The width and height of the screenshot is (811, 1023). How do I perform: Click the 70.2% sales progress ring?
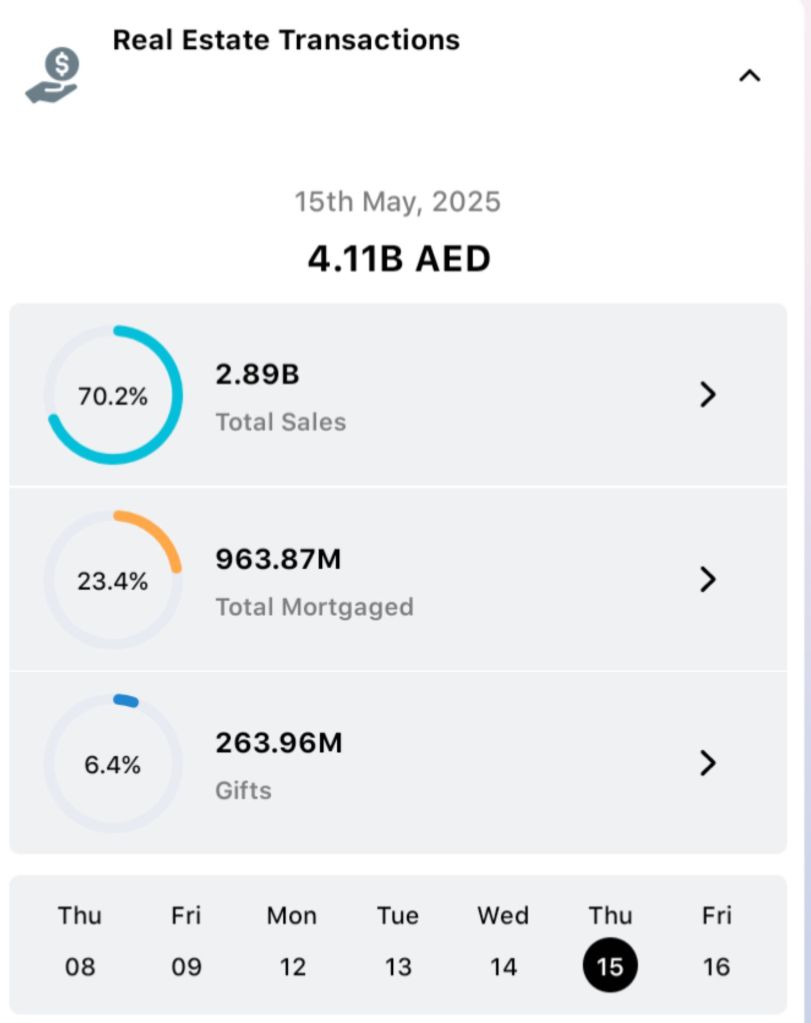(x=113, y=395)
